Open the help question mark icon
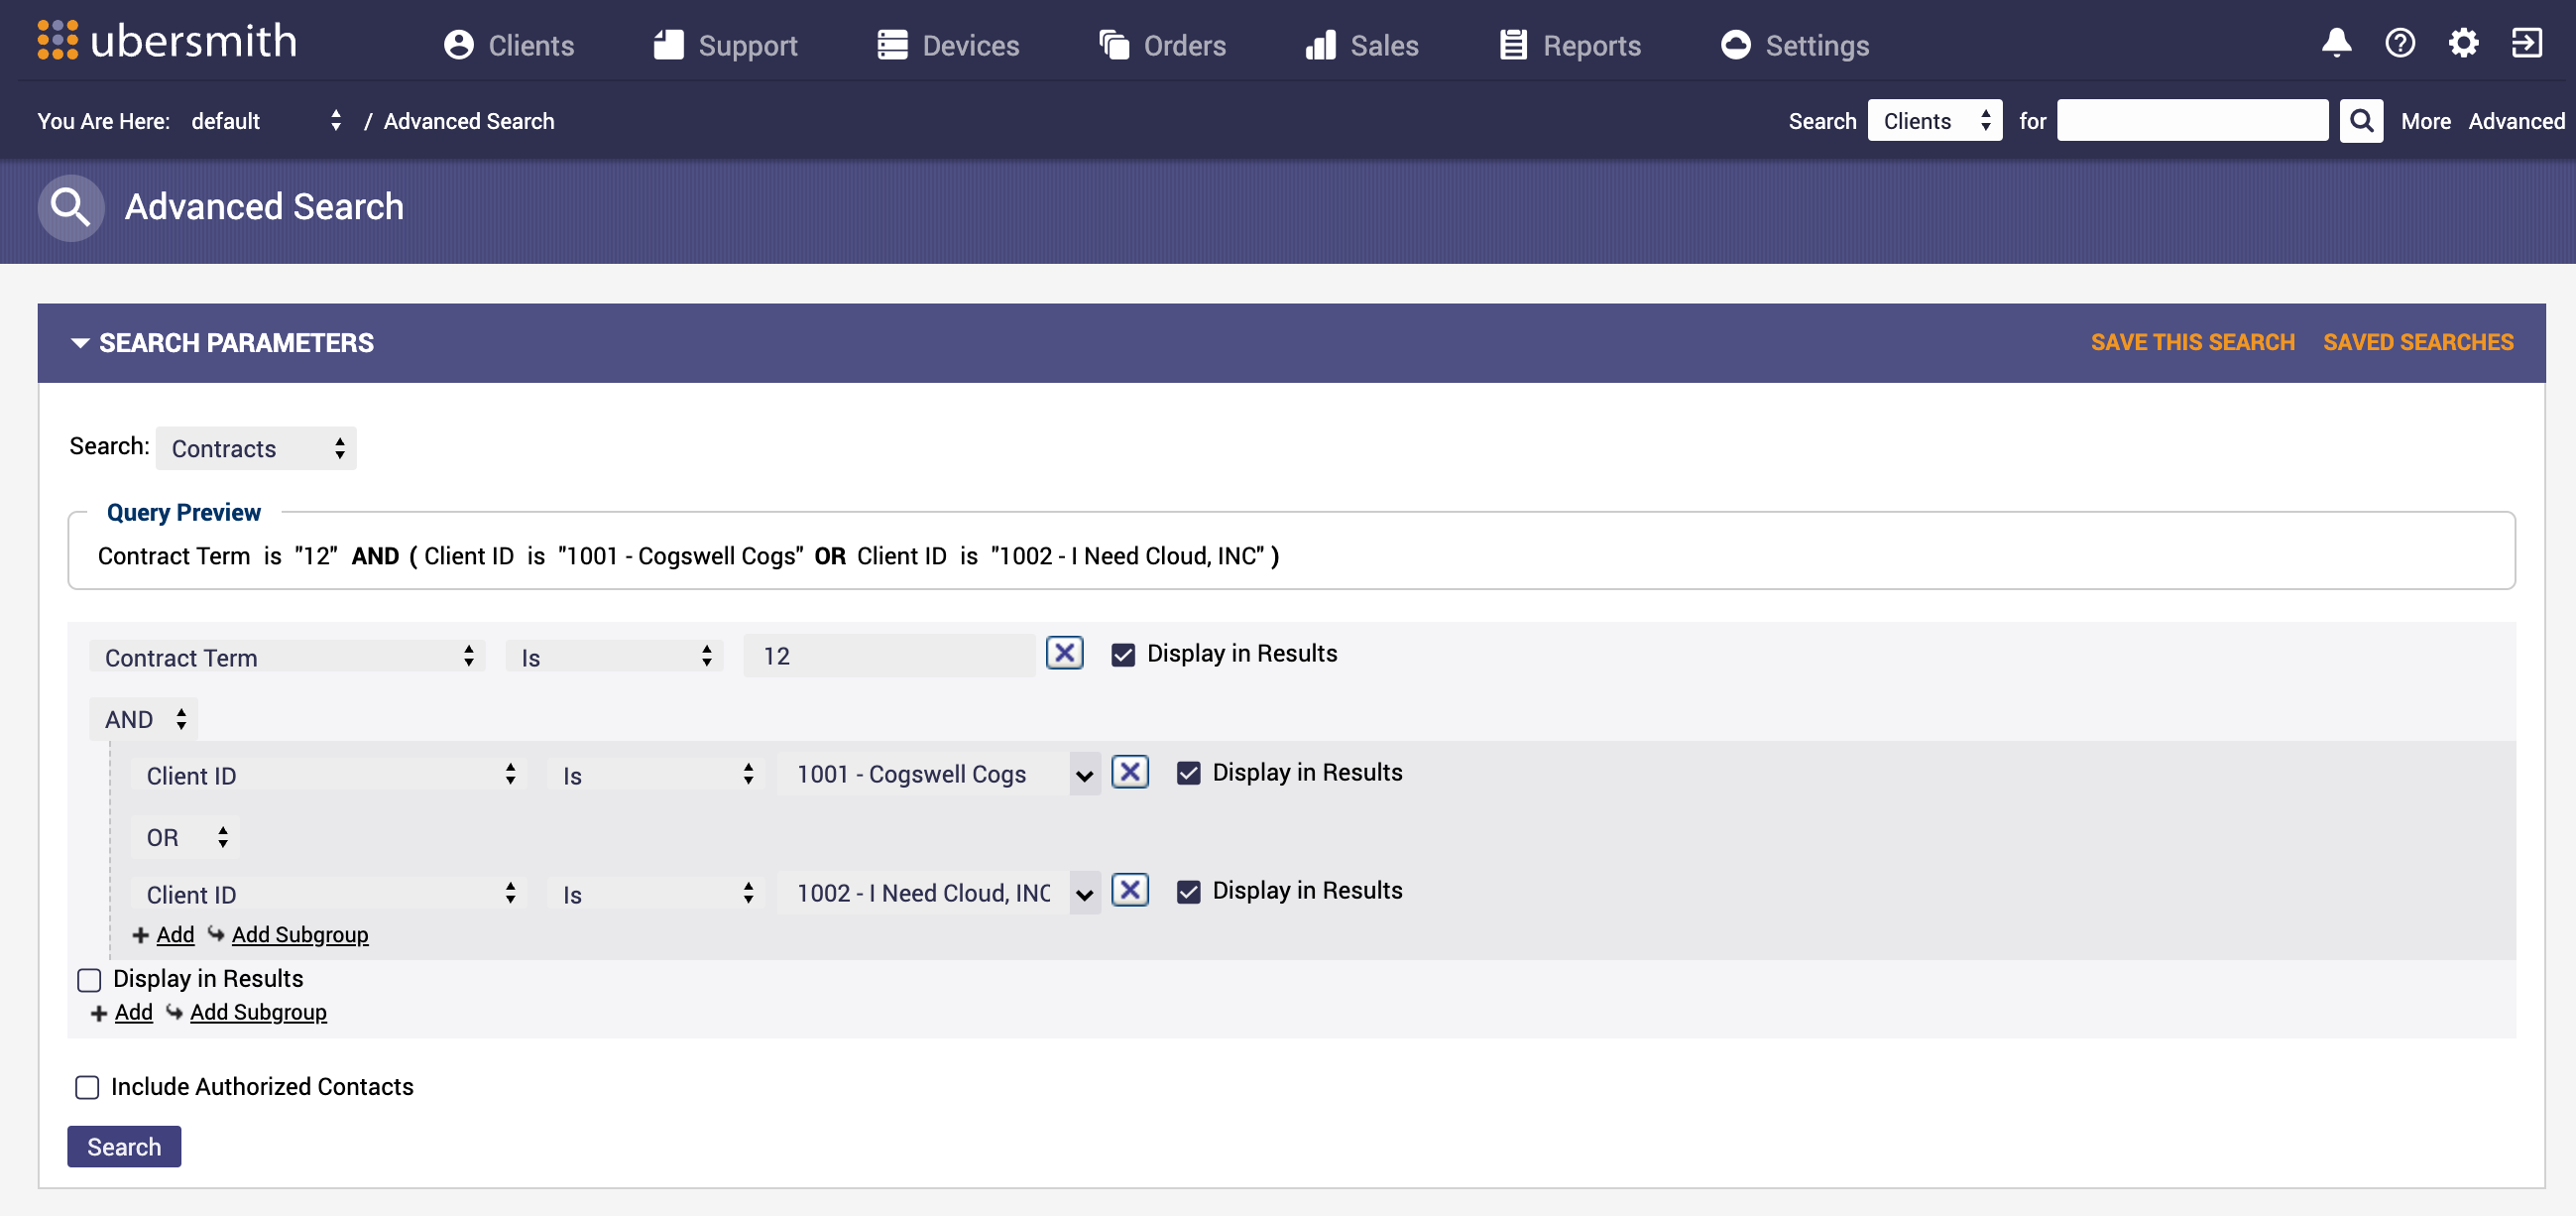Image resolution: width=2576 pixels, height=1216 pixels. 2399,43
